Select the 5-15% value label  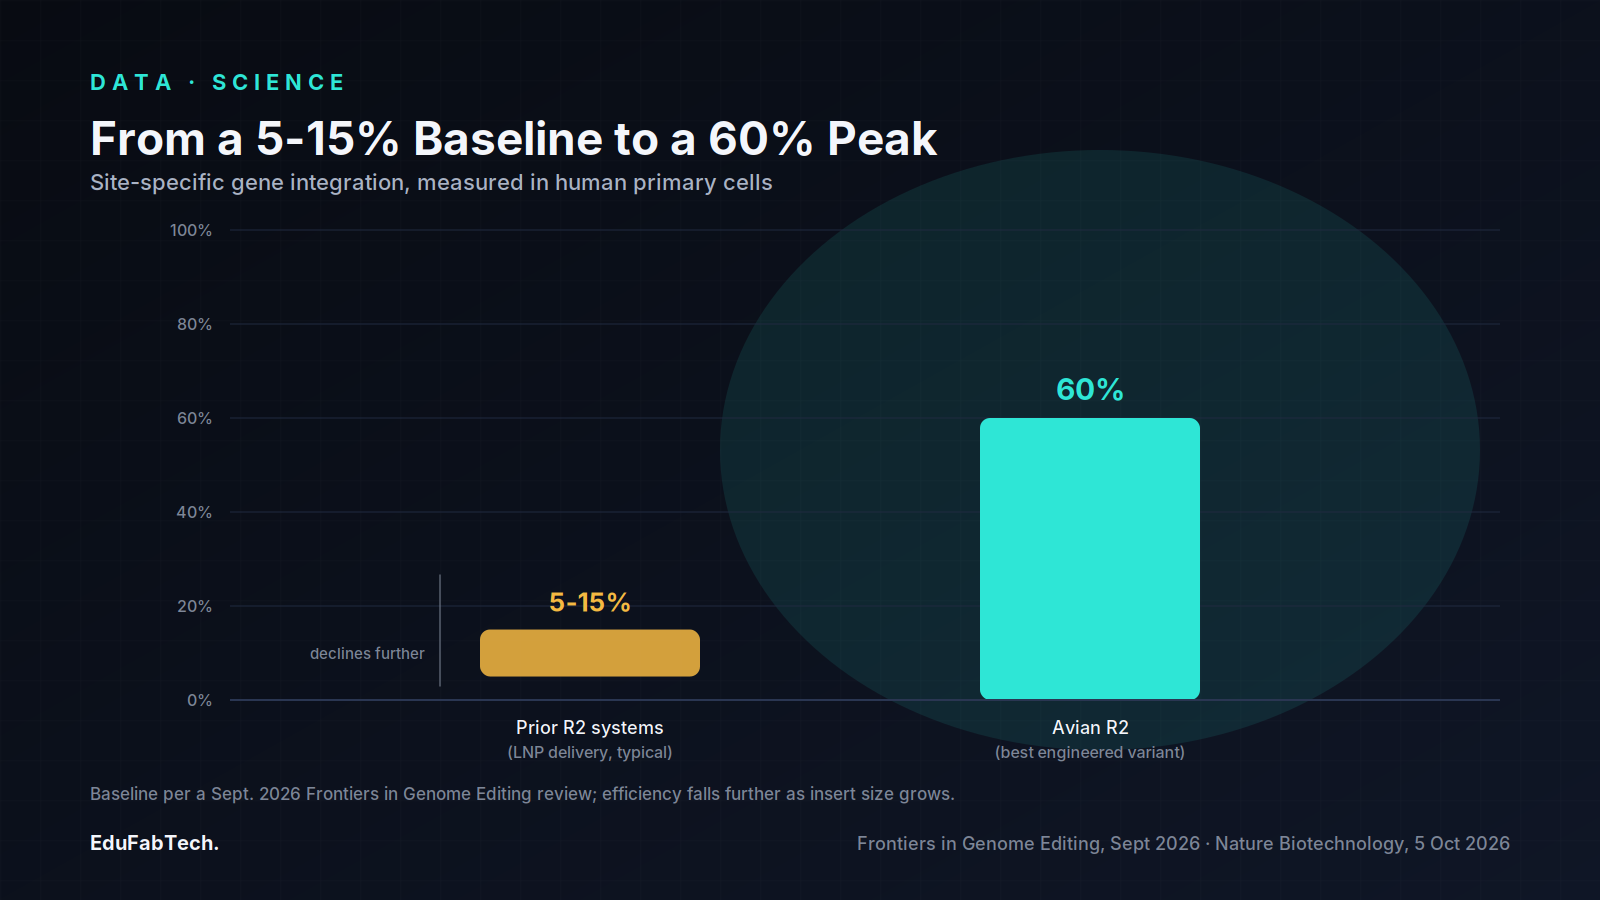click(x=590, y=602)
